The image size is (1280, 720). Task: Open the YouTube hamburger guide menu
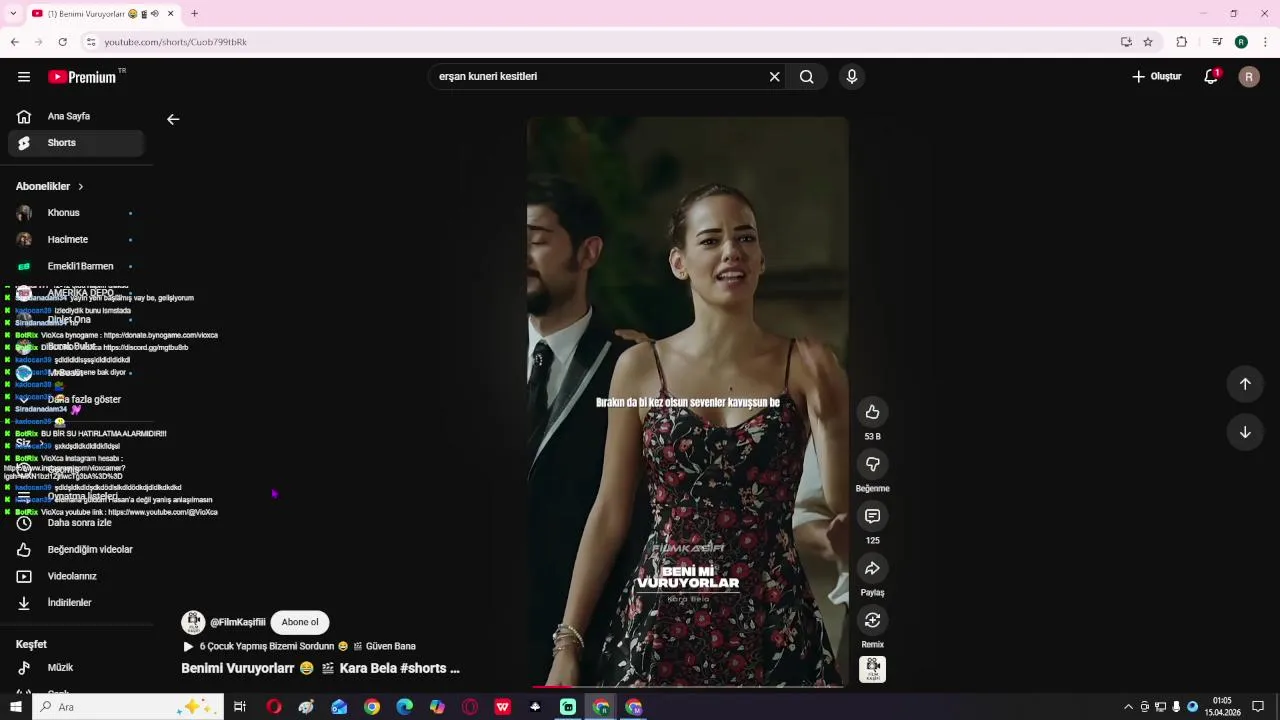click(24, 77)
